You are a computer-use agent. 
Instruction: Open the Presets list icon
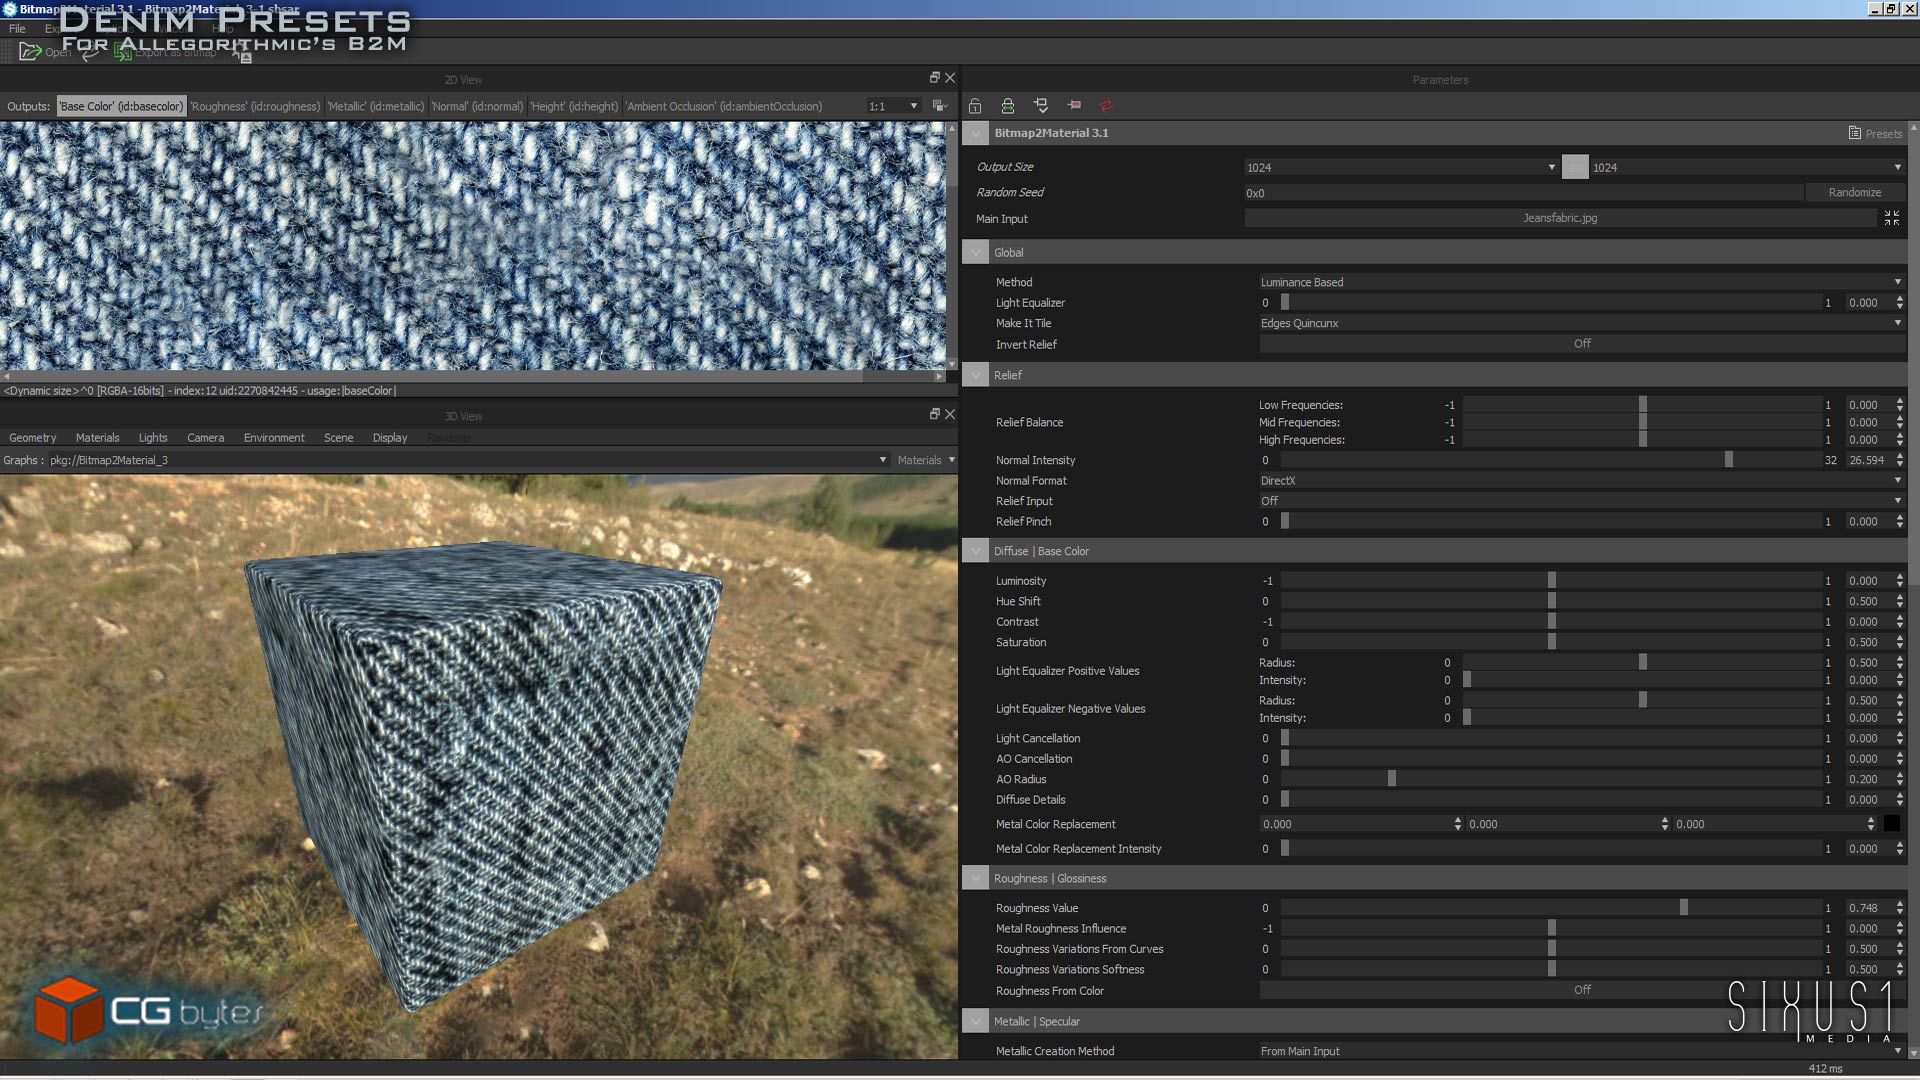1855,133
